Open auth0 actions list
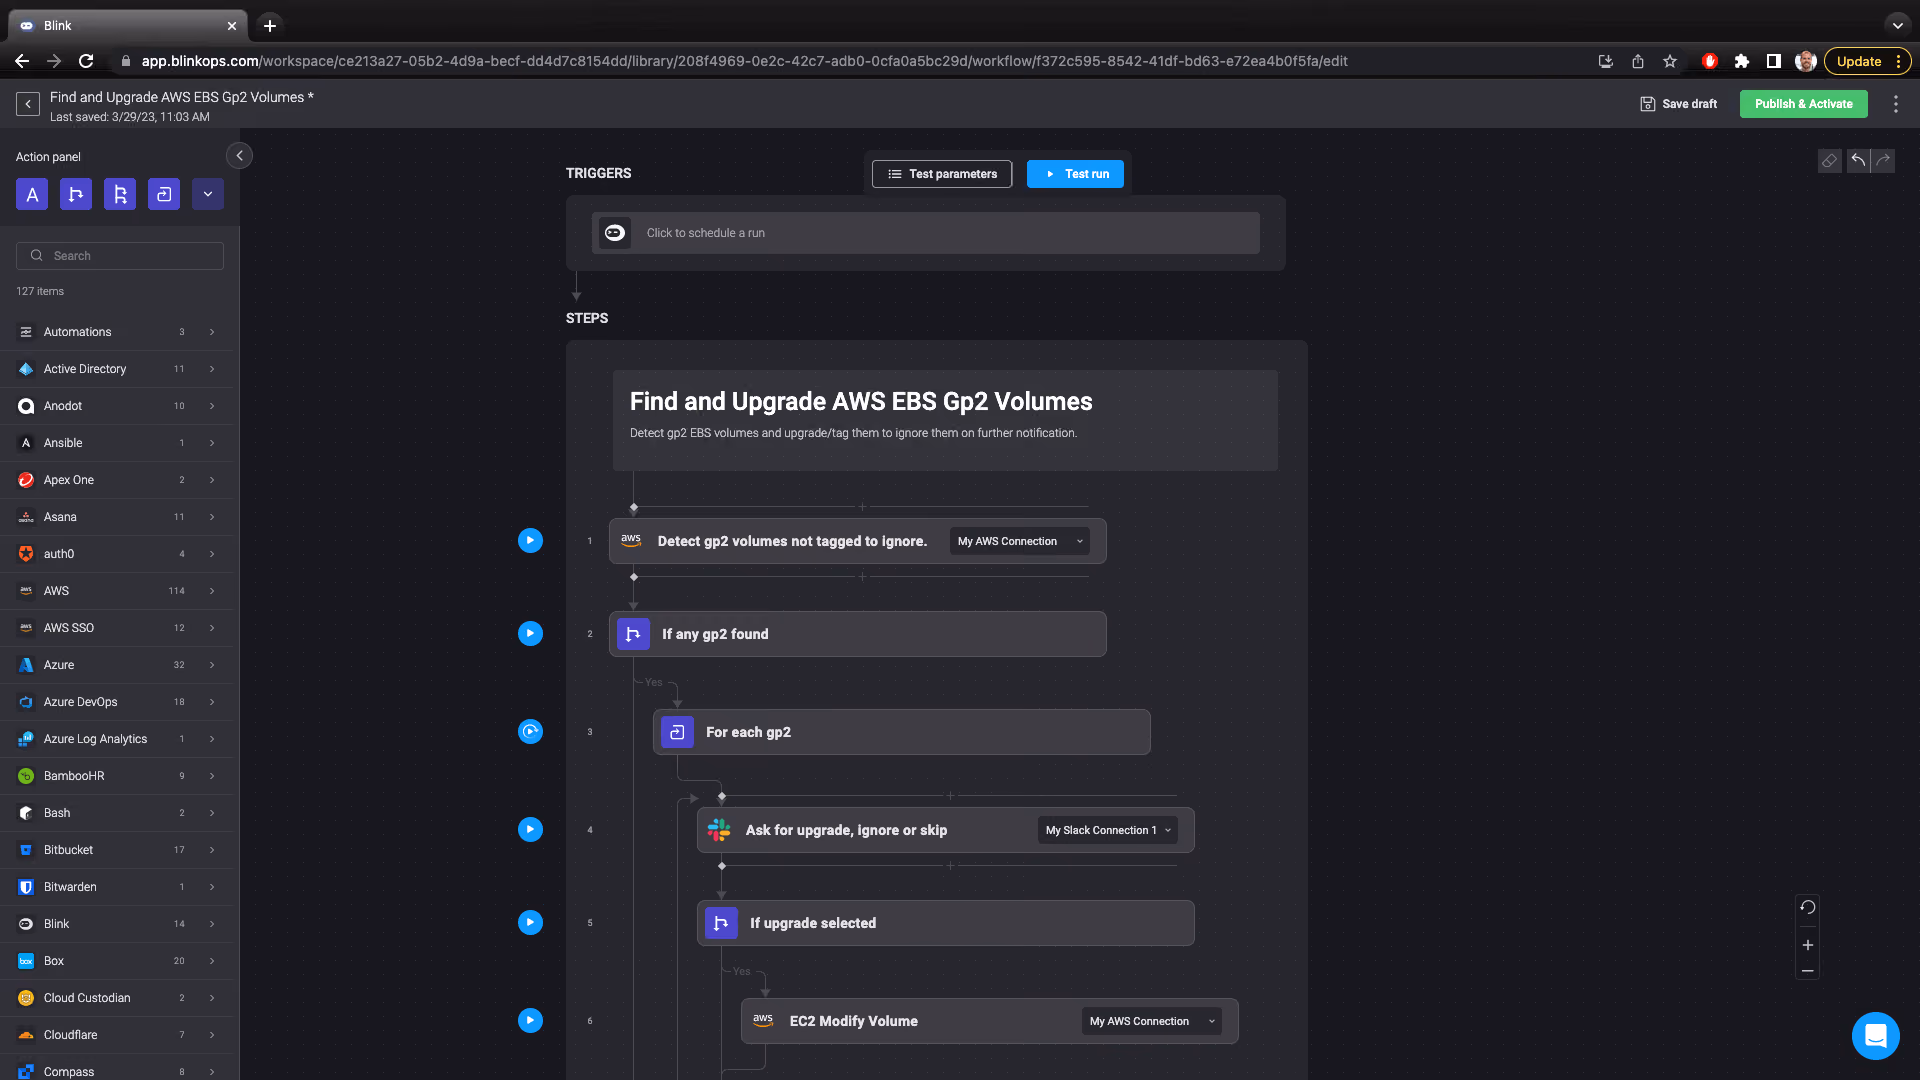1920x1080 pixels. (116, 554)
